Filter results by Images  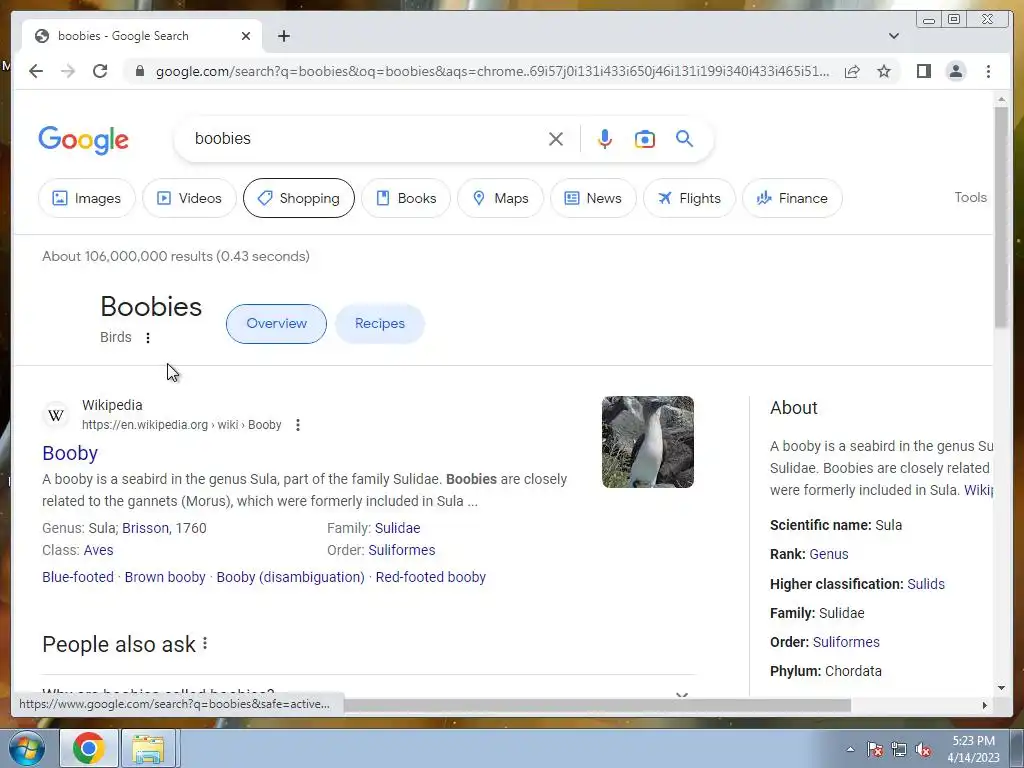(x=87, y=198)
